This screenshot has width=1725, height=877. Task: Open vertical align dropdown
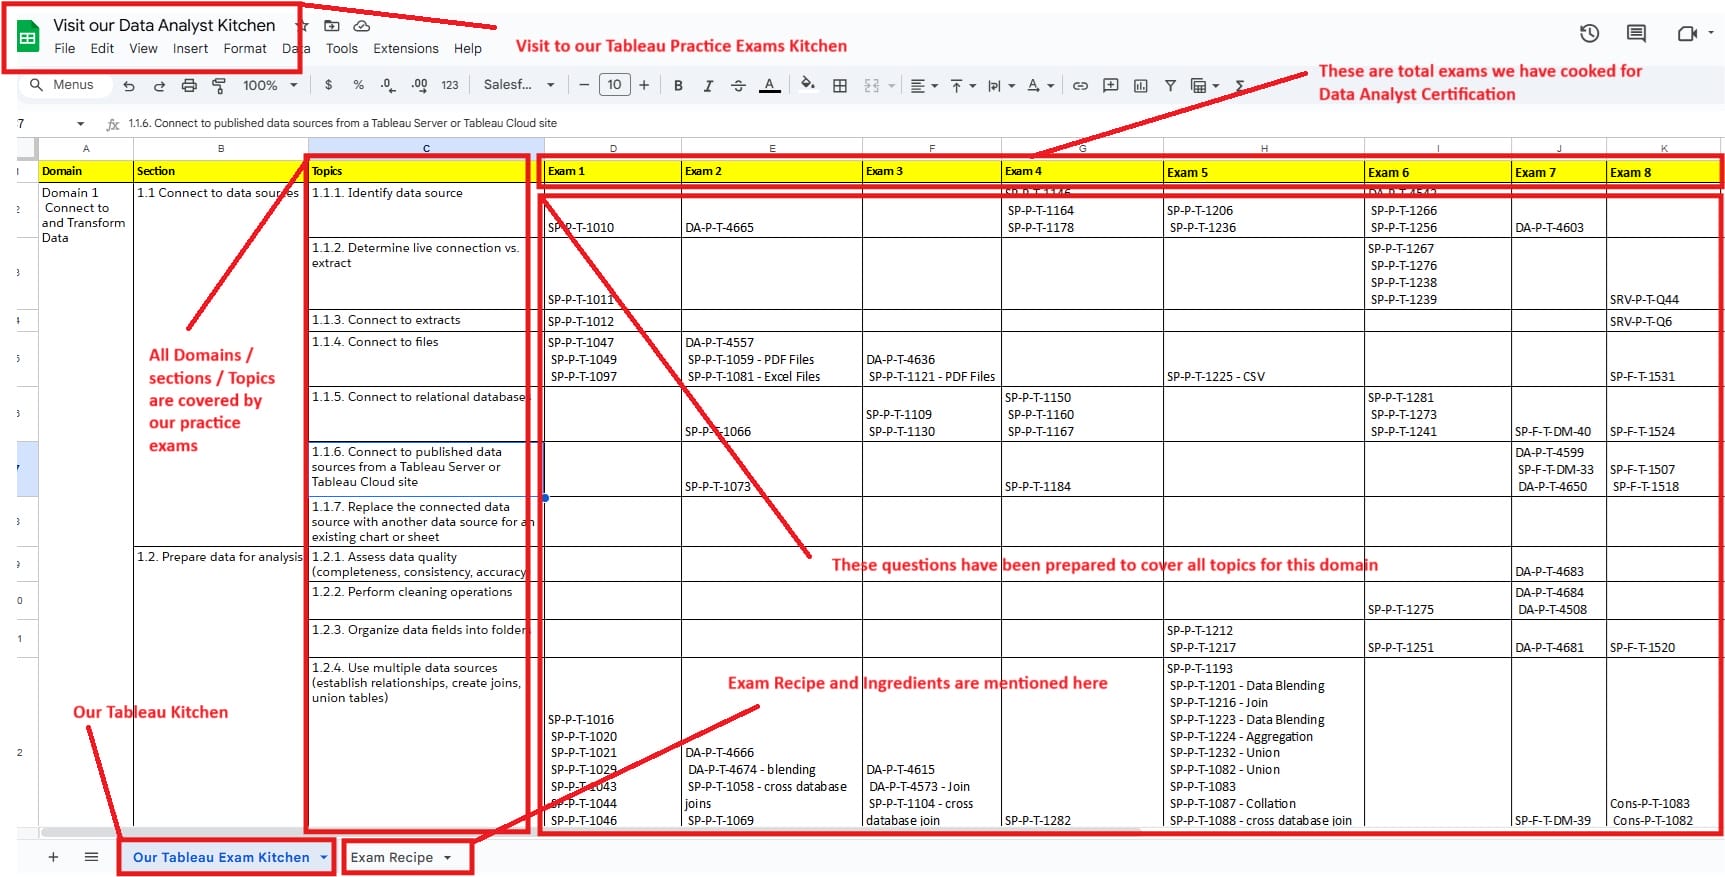pos(962,86)
